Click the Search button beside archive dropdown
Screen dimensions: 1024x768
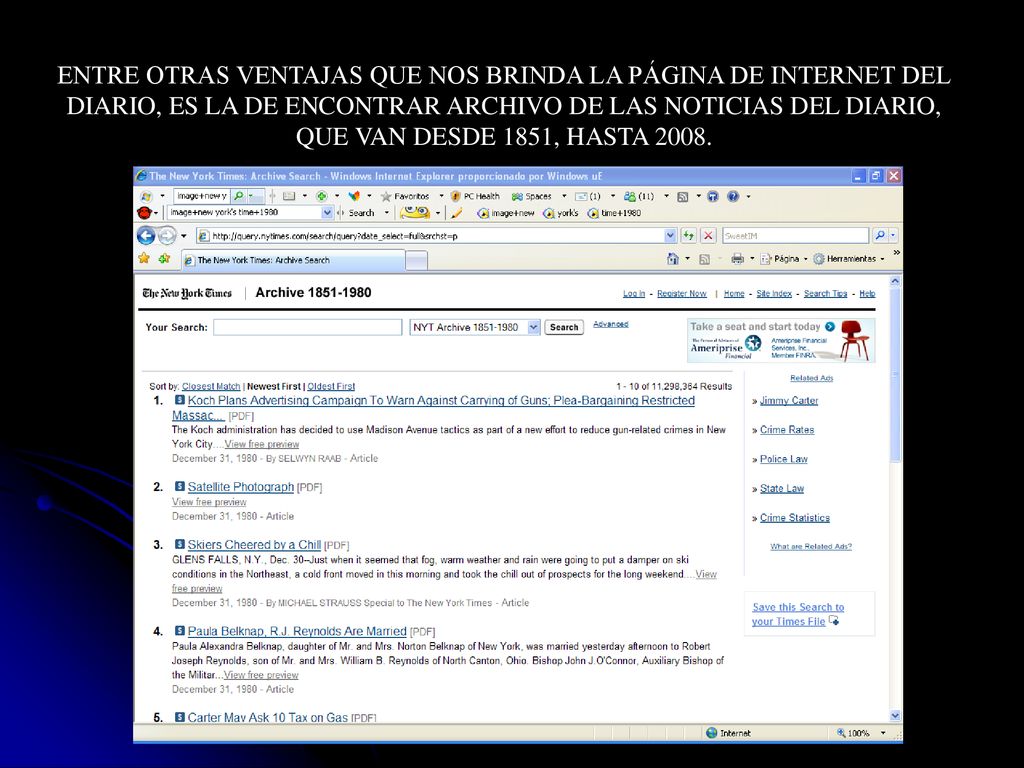coord(564,327)
